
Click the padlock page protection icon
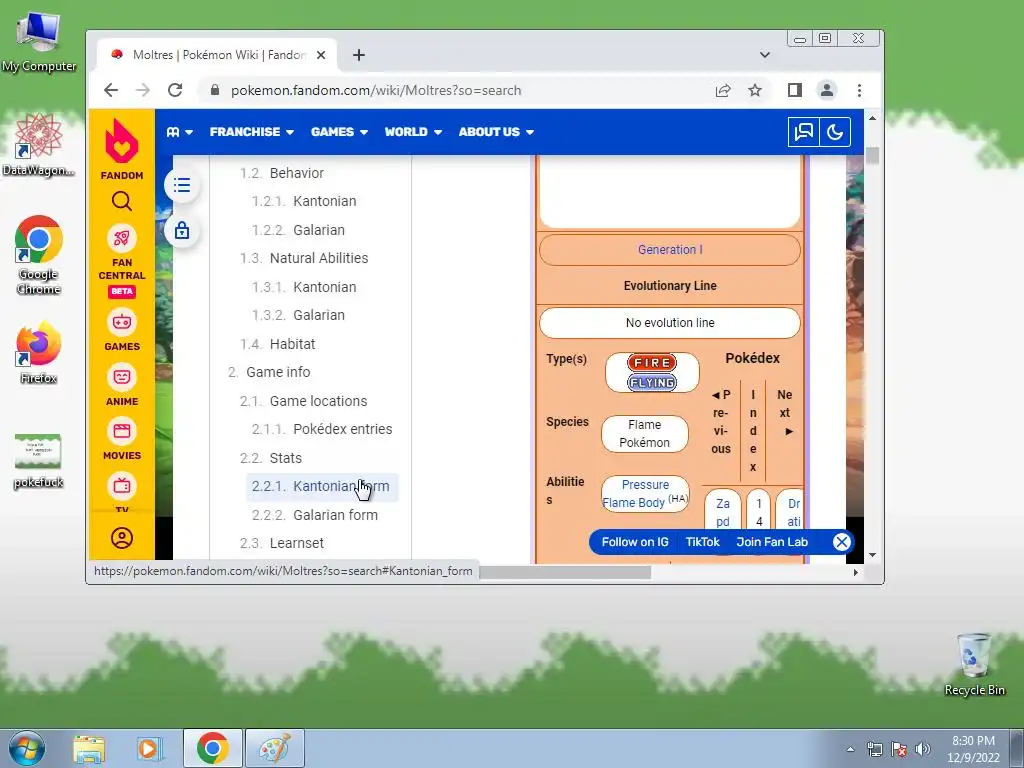click(182, 231)
